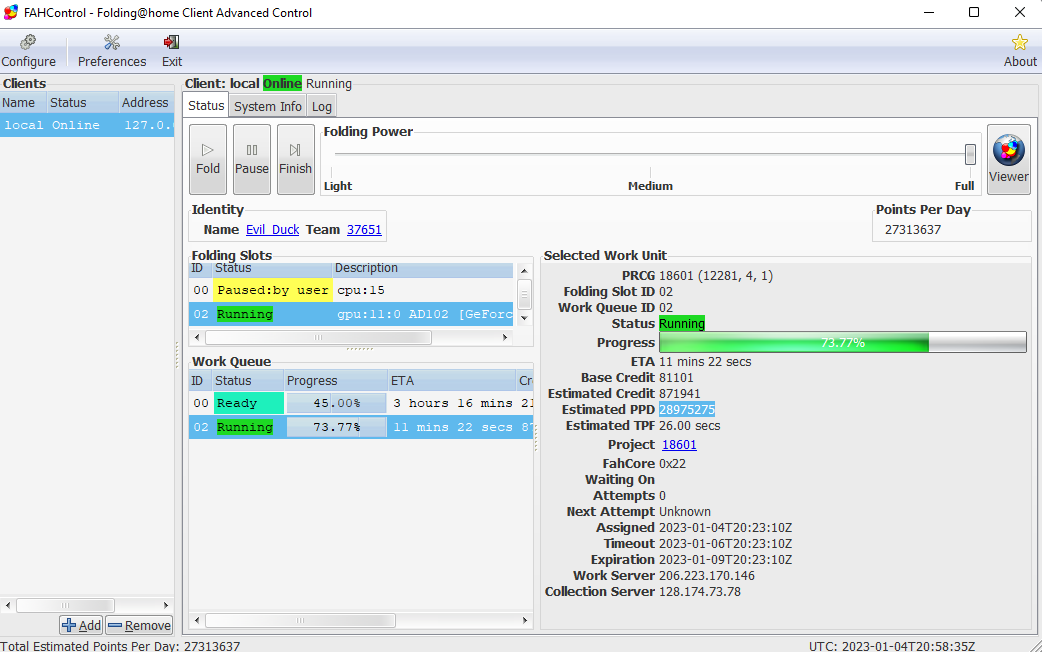Click the Remove client button
The height and width of the screenshot is (652, 1042).
tap(139, 625)
